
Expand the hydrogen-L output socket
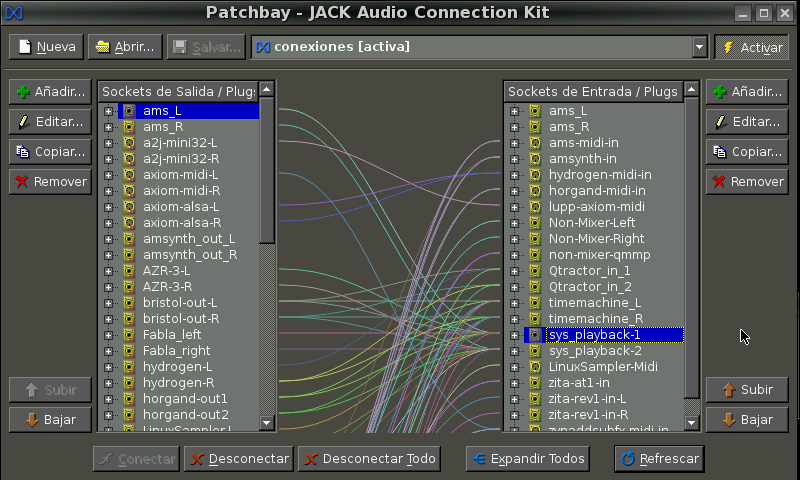pyautogui.click(x=109, y=367)
